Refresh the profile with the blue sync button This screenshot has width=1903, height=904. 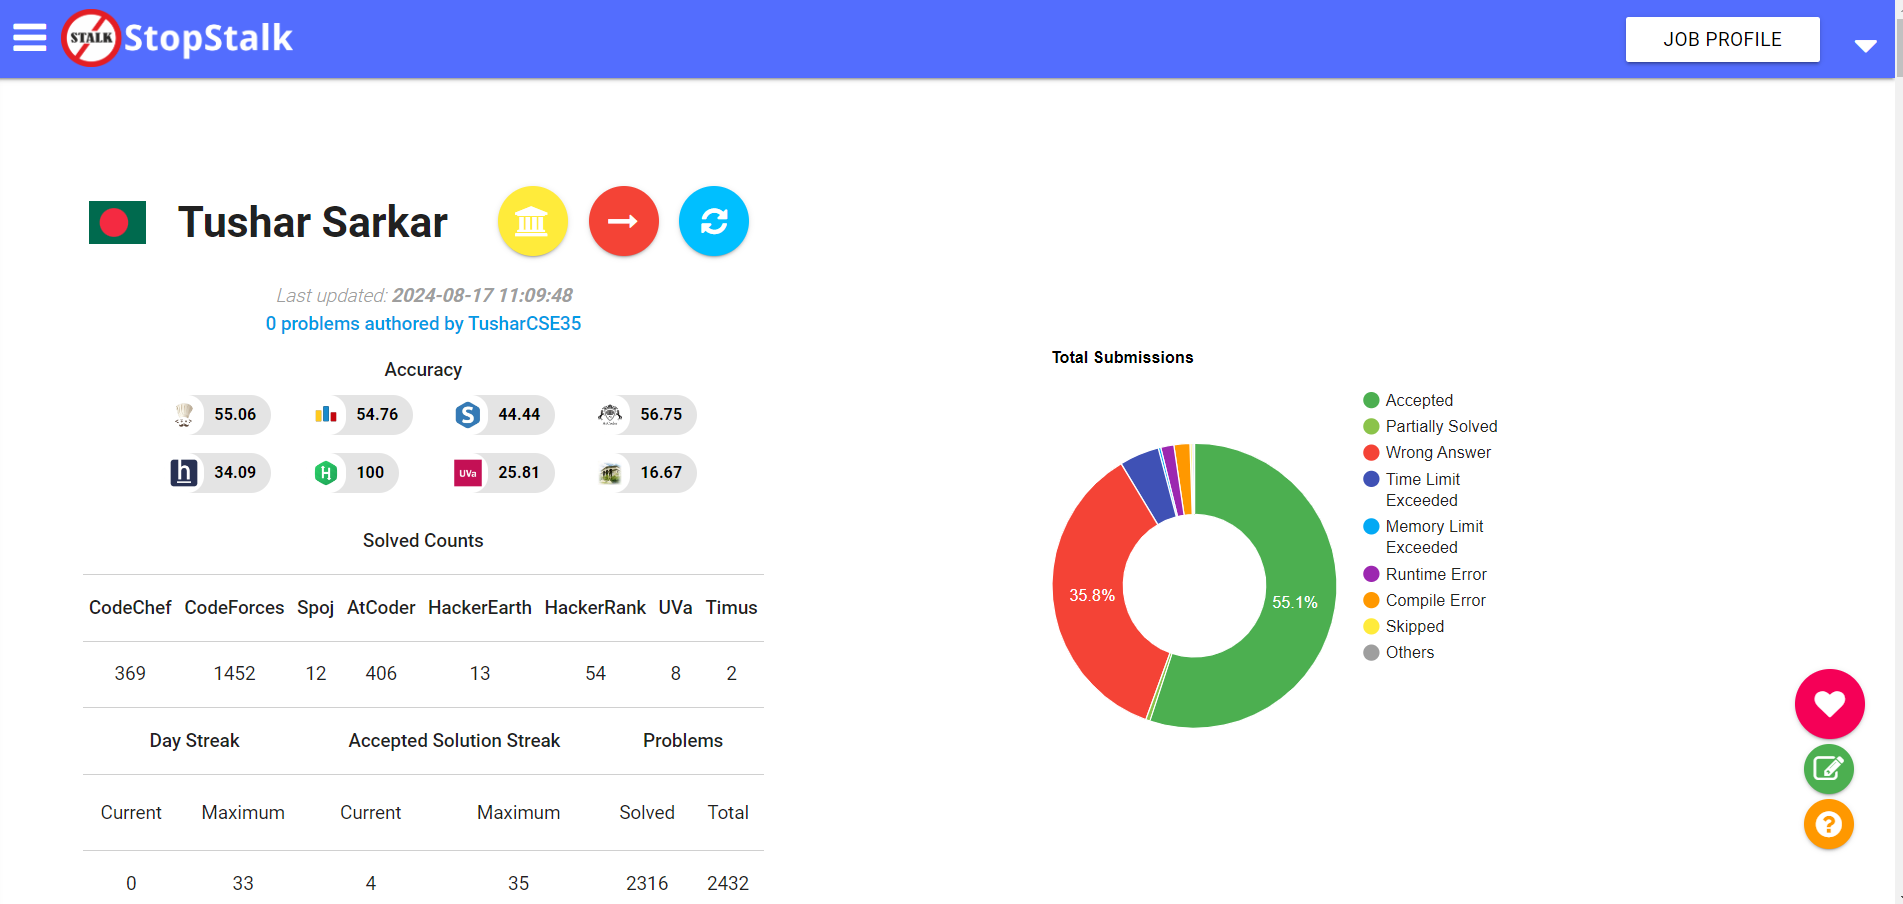click(x=714, y=221)
